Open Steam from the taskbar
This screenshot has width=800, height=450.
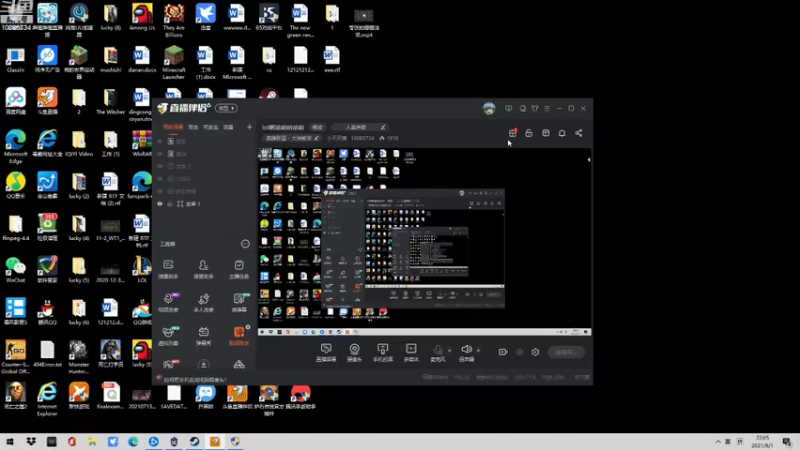tap(194, 441)
